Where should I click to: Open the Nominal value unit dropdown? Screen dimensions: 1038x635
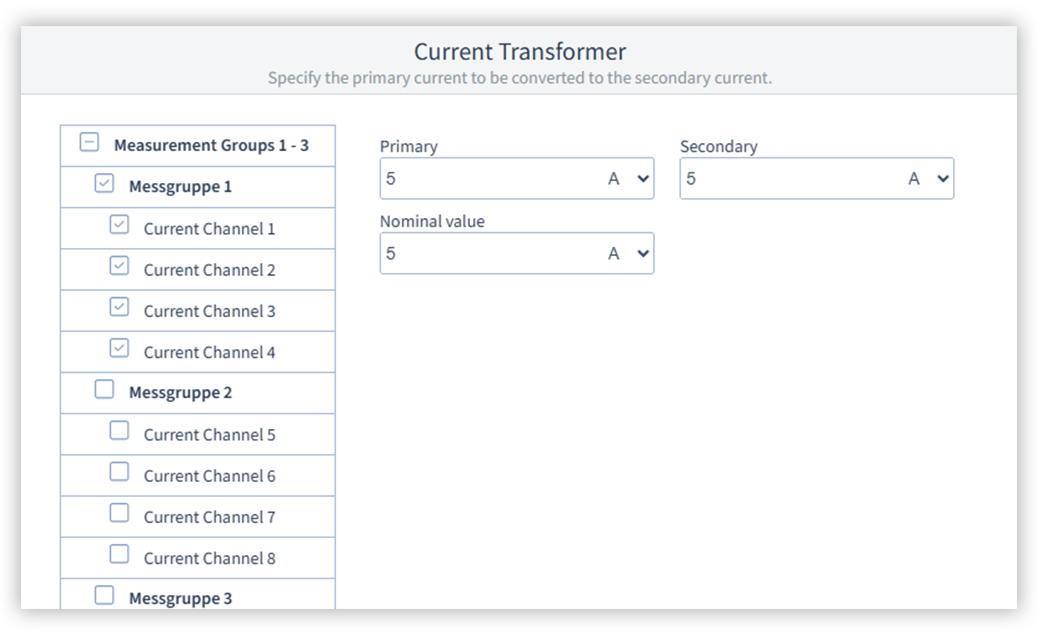629,254
